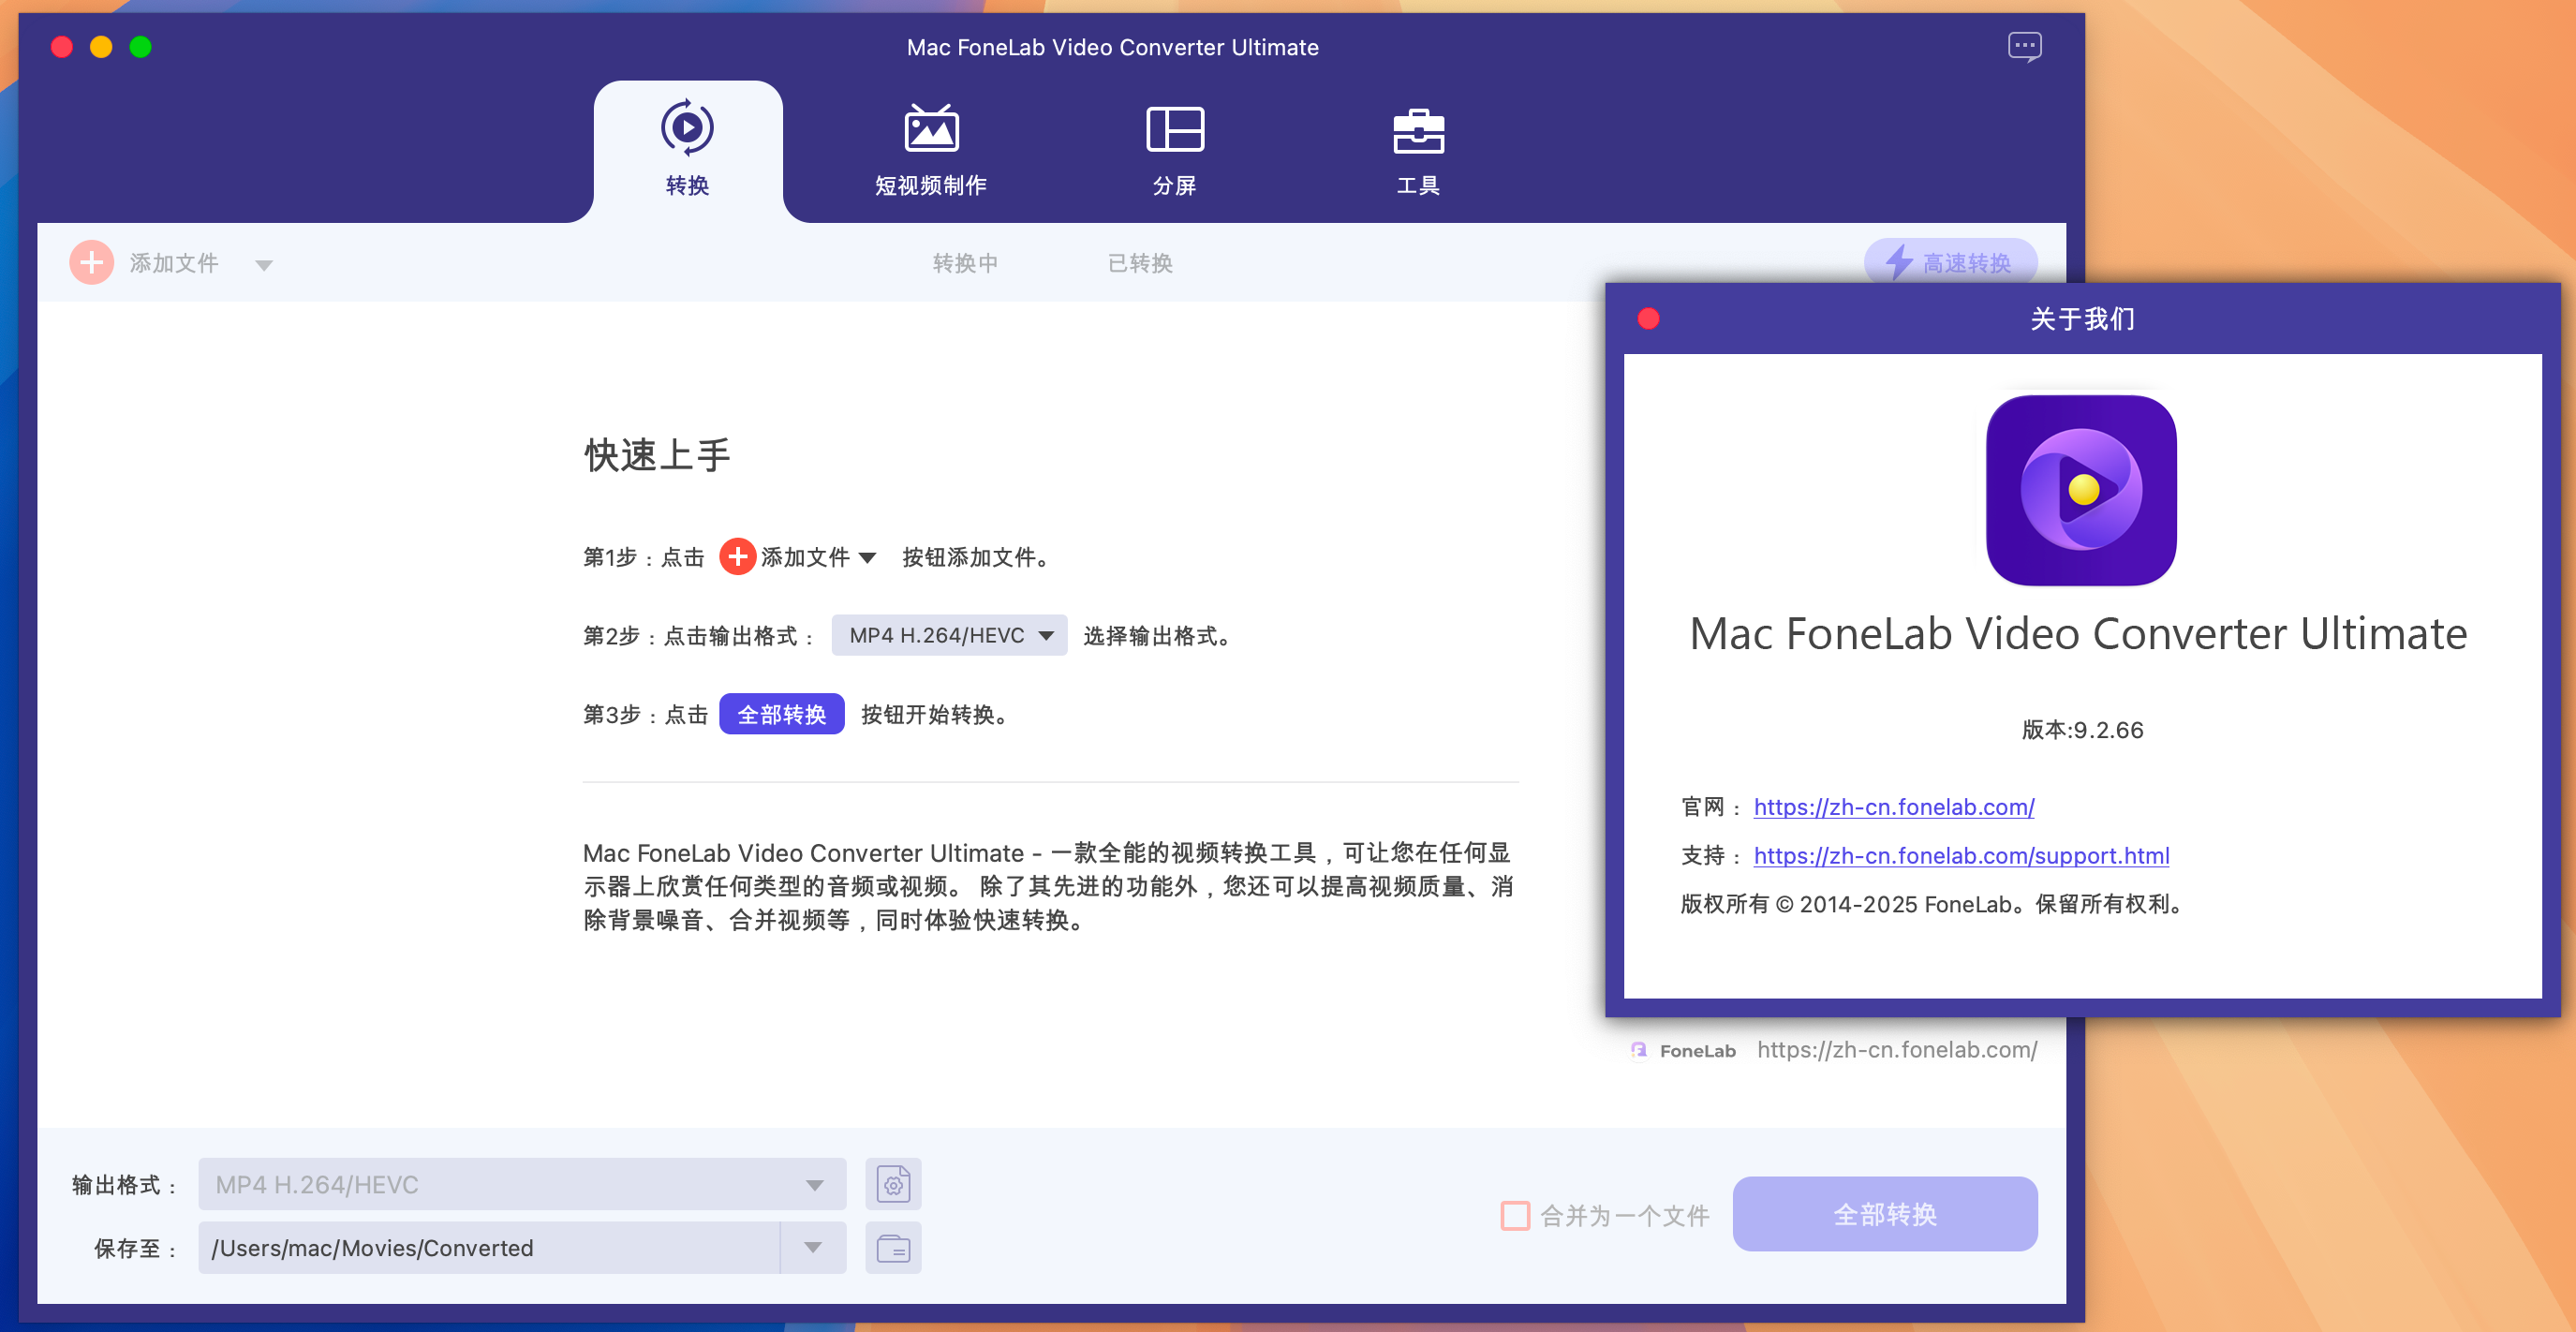Open the 分屏 split-screen tab
Screen dimensions: 2576x1332
click(1175, 150)
